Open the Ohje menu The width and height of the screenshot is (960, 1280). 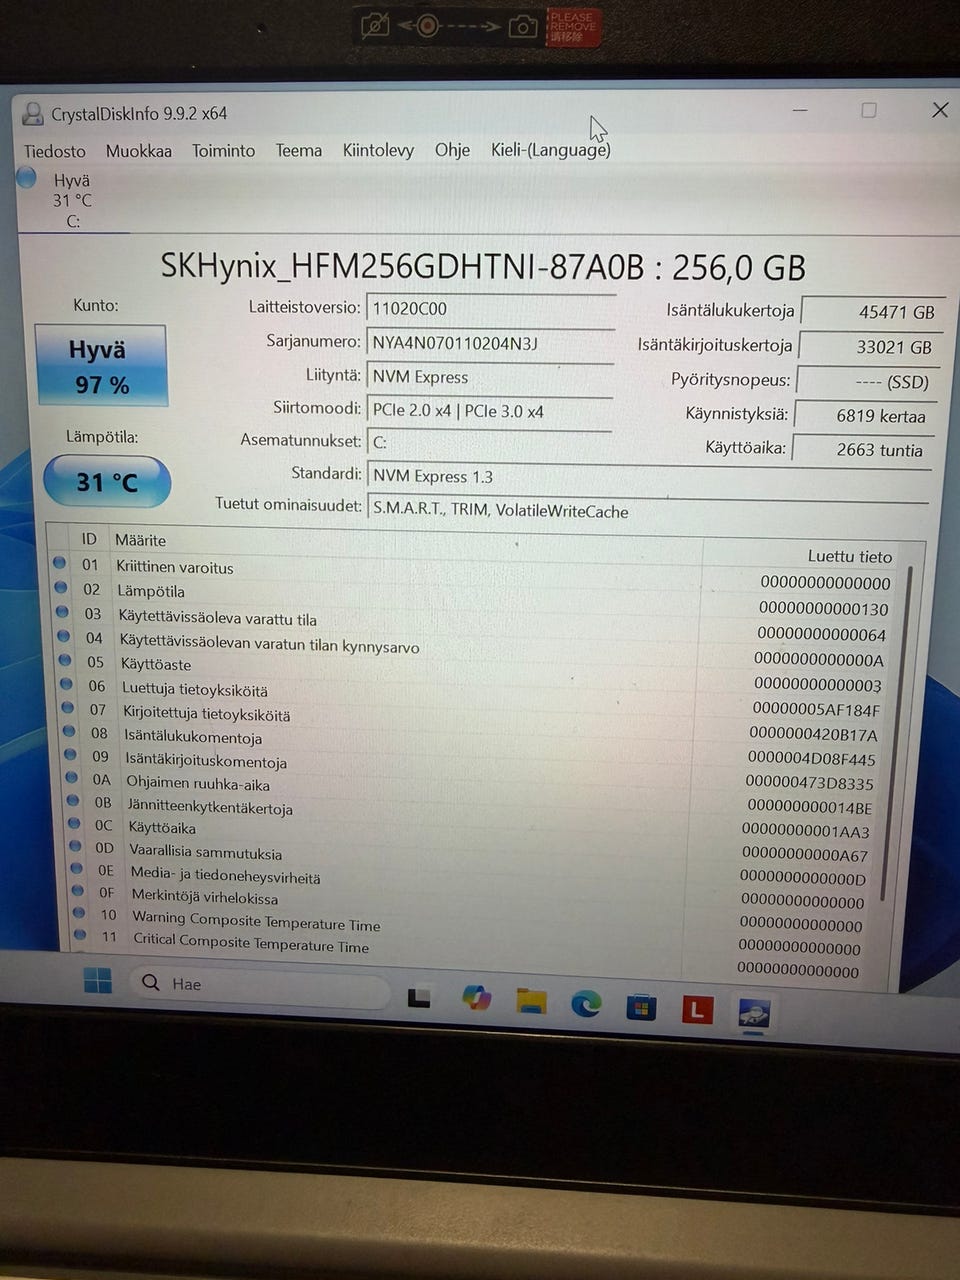point(452,150)
